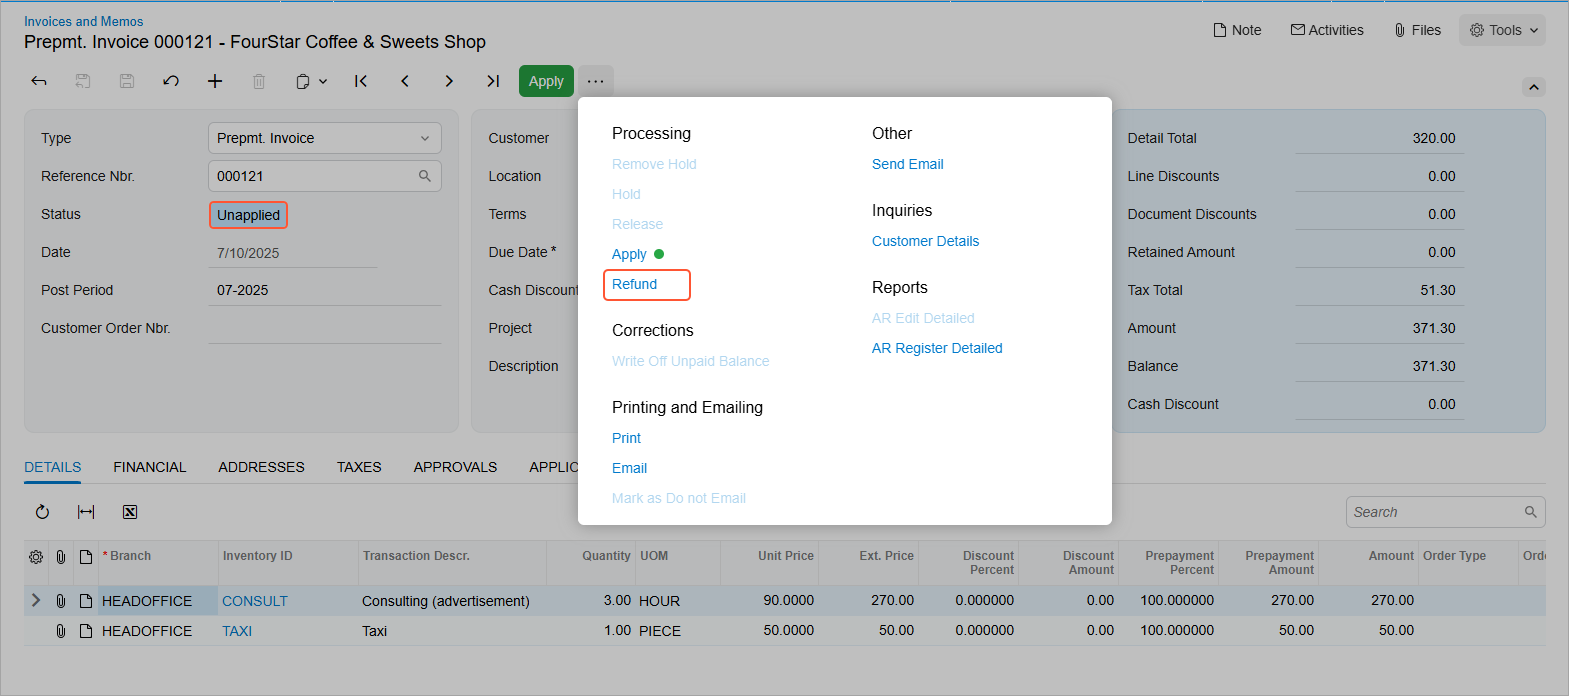Image resolution: width=1569 pixels, height=696 pixels.
Task: Click the back arrow toolbar icon
Action: coord(39,81)
